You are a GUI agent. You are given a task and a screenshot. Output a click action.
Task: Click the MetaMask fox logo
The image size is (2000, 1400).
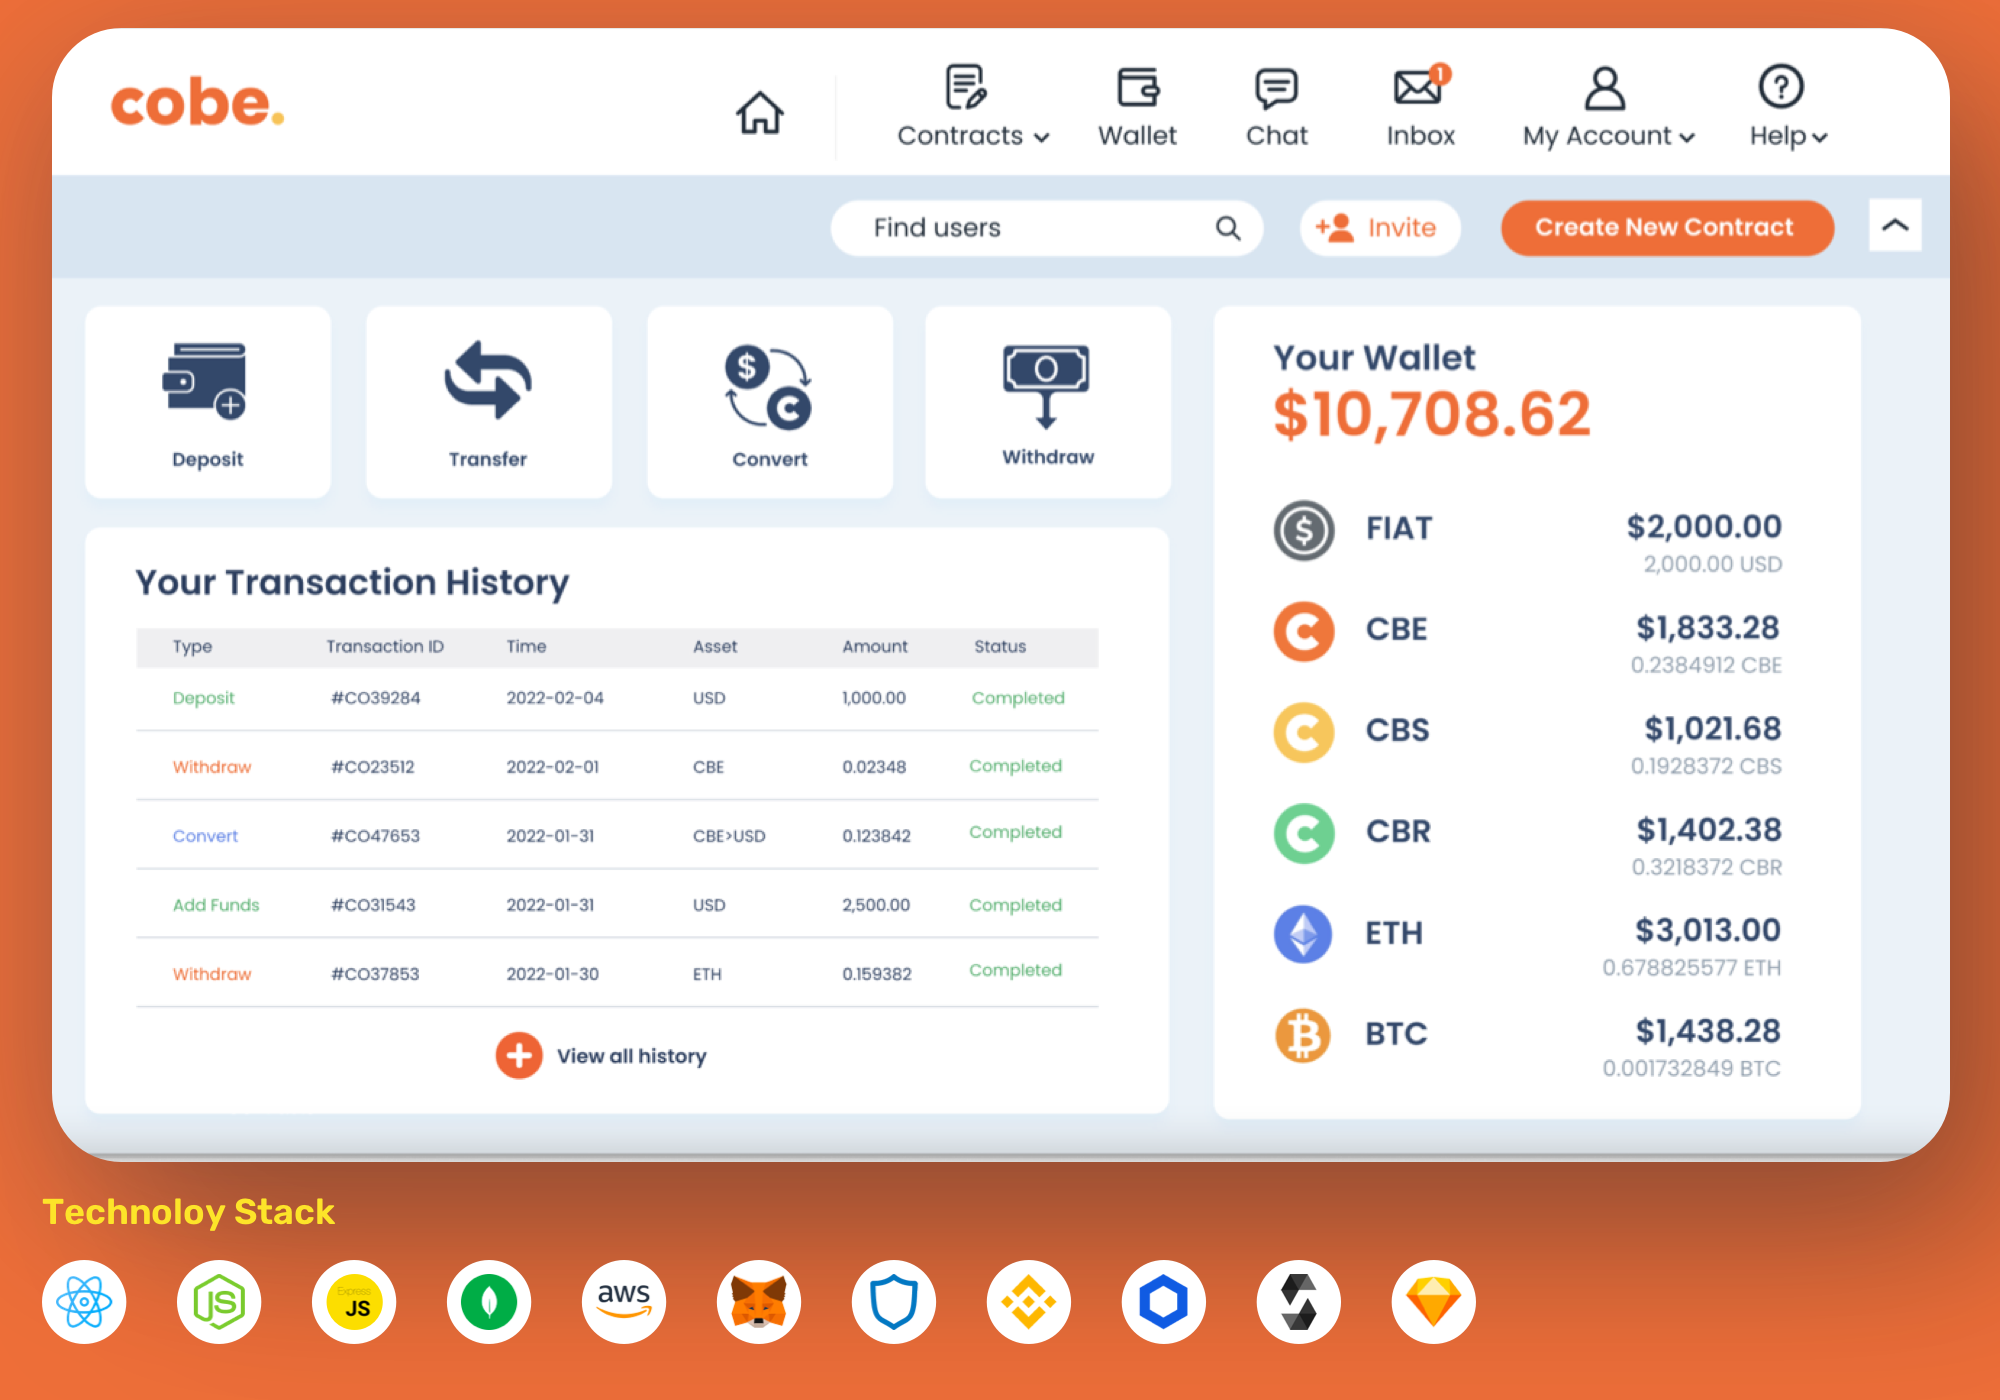758,1302
